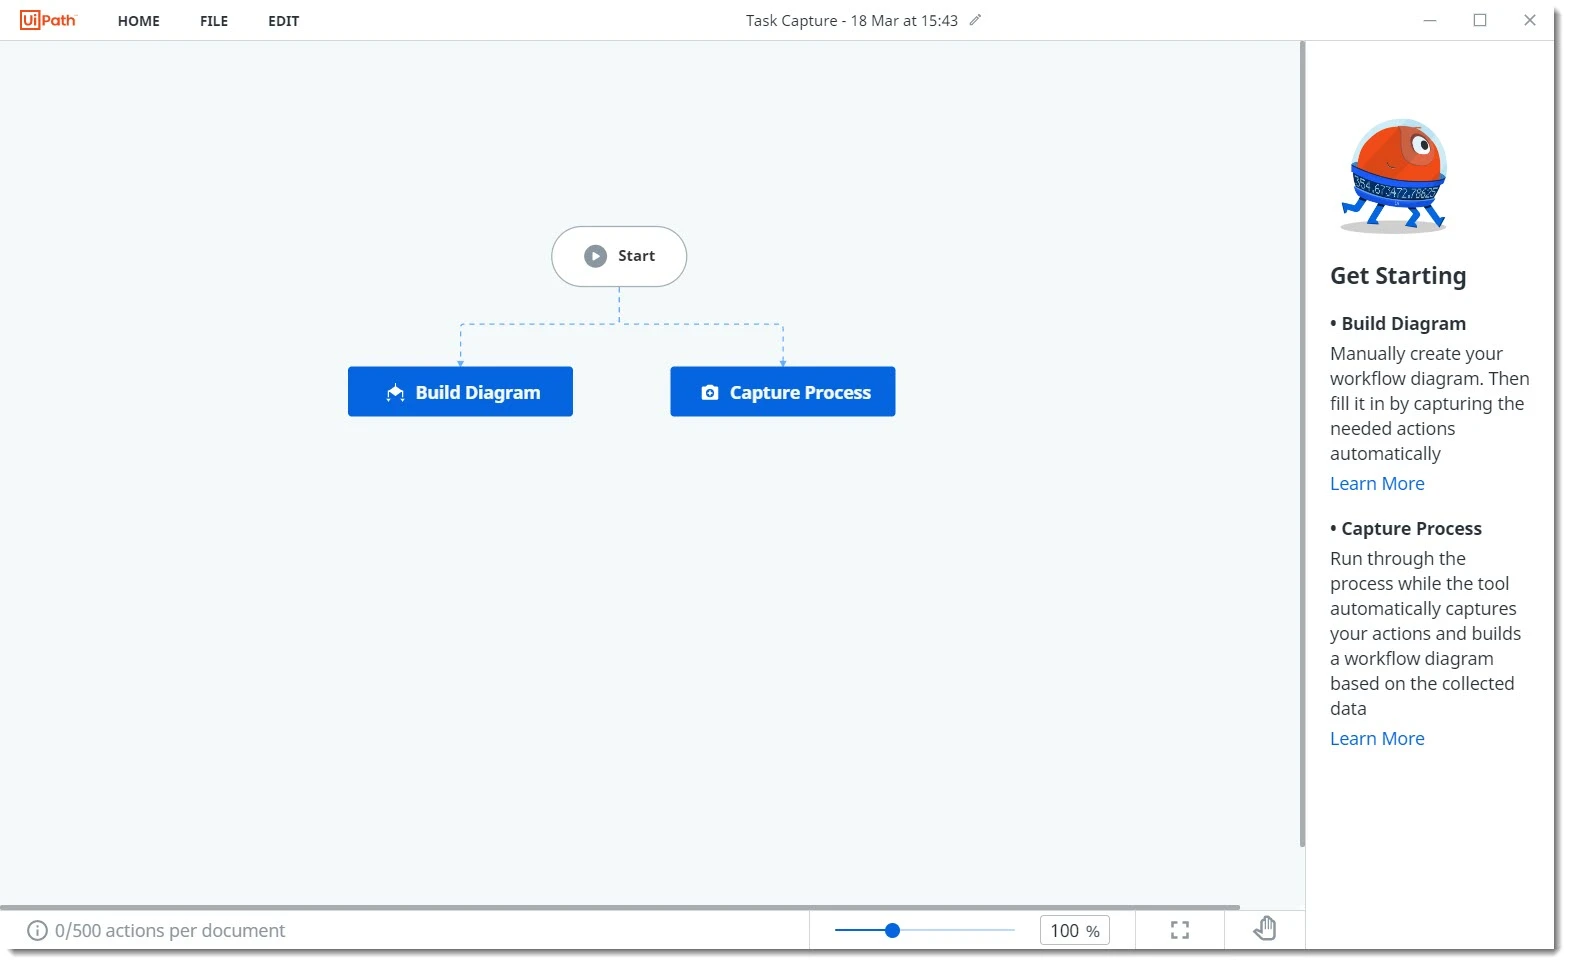This screenshot has height=964, width=1569.
Task: Open the EDIT menu
Action: (x=283, y=21)
